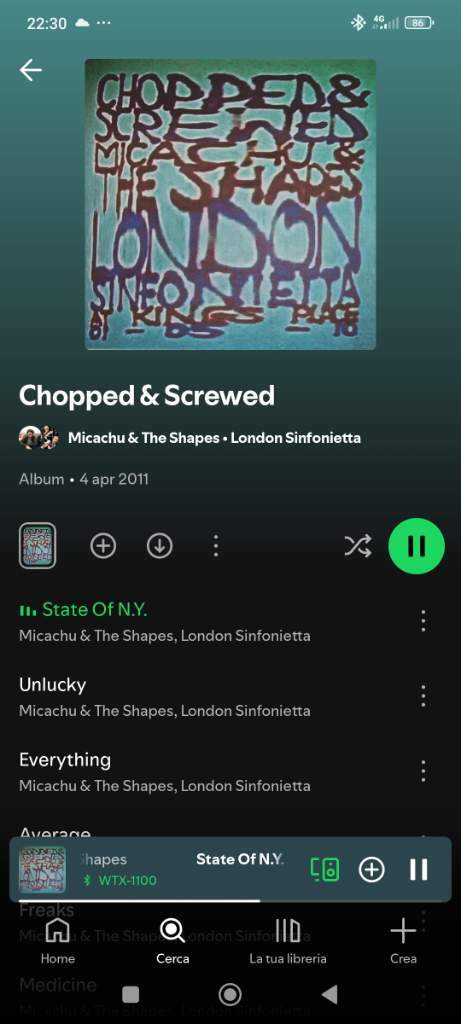Open options for the Everything track
461x1024 pixels.
coord(423,771)
